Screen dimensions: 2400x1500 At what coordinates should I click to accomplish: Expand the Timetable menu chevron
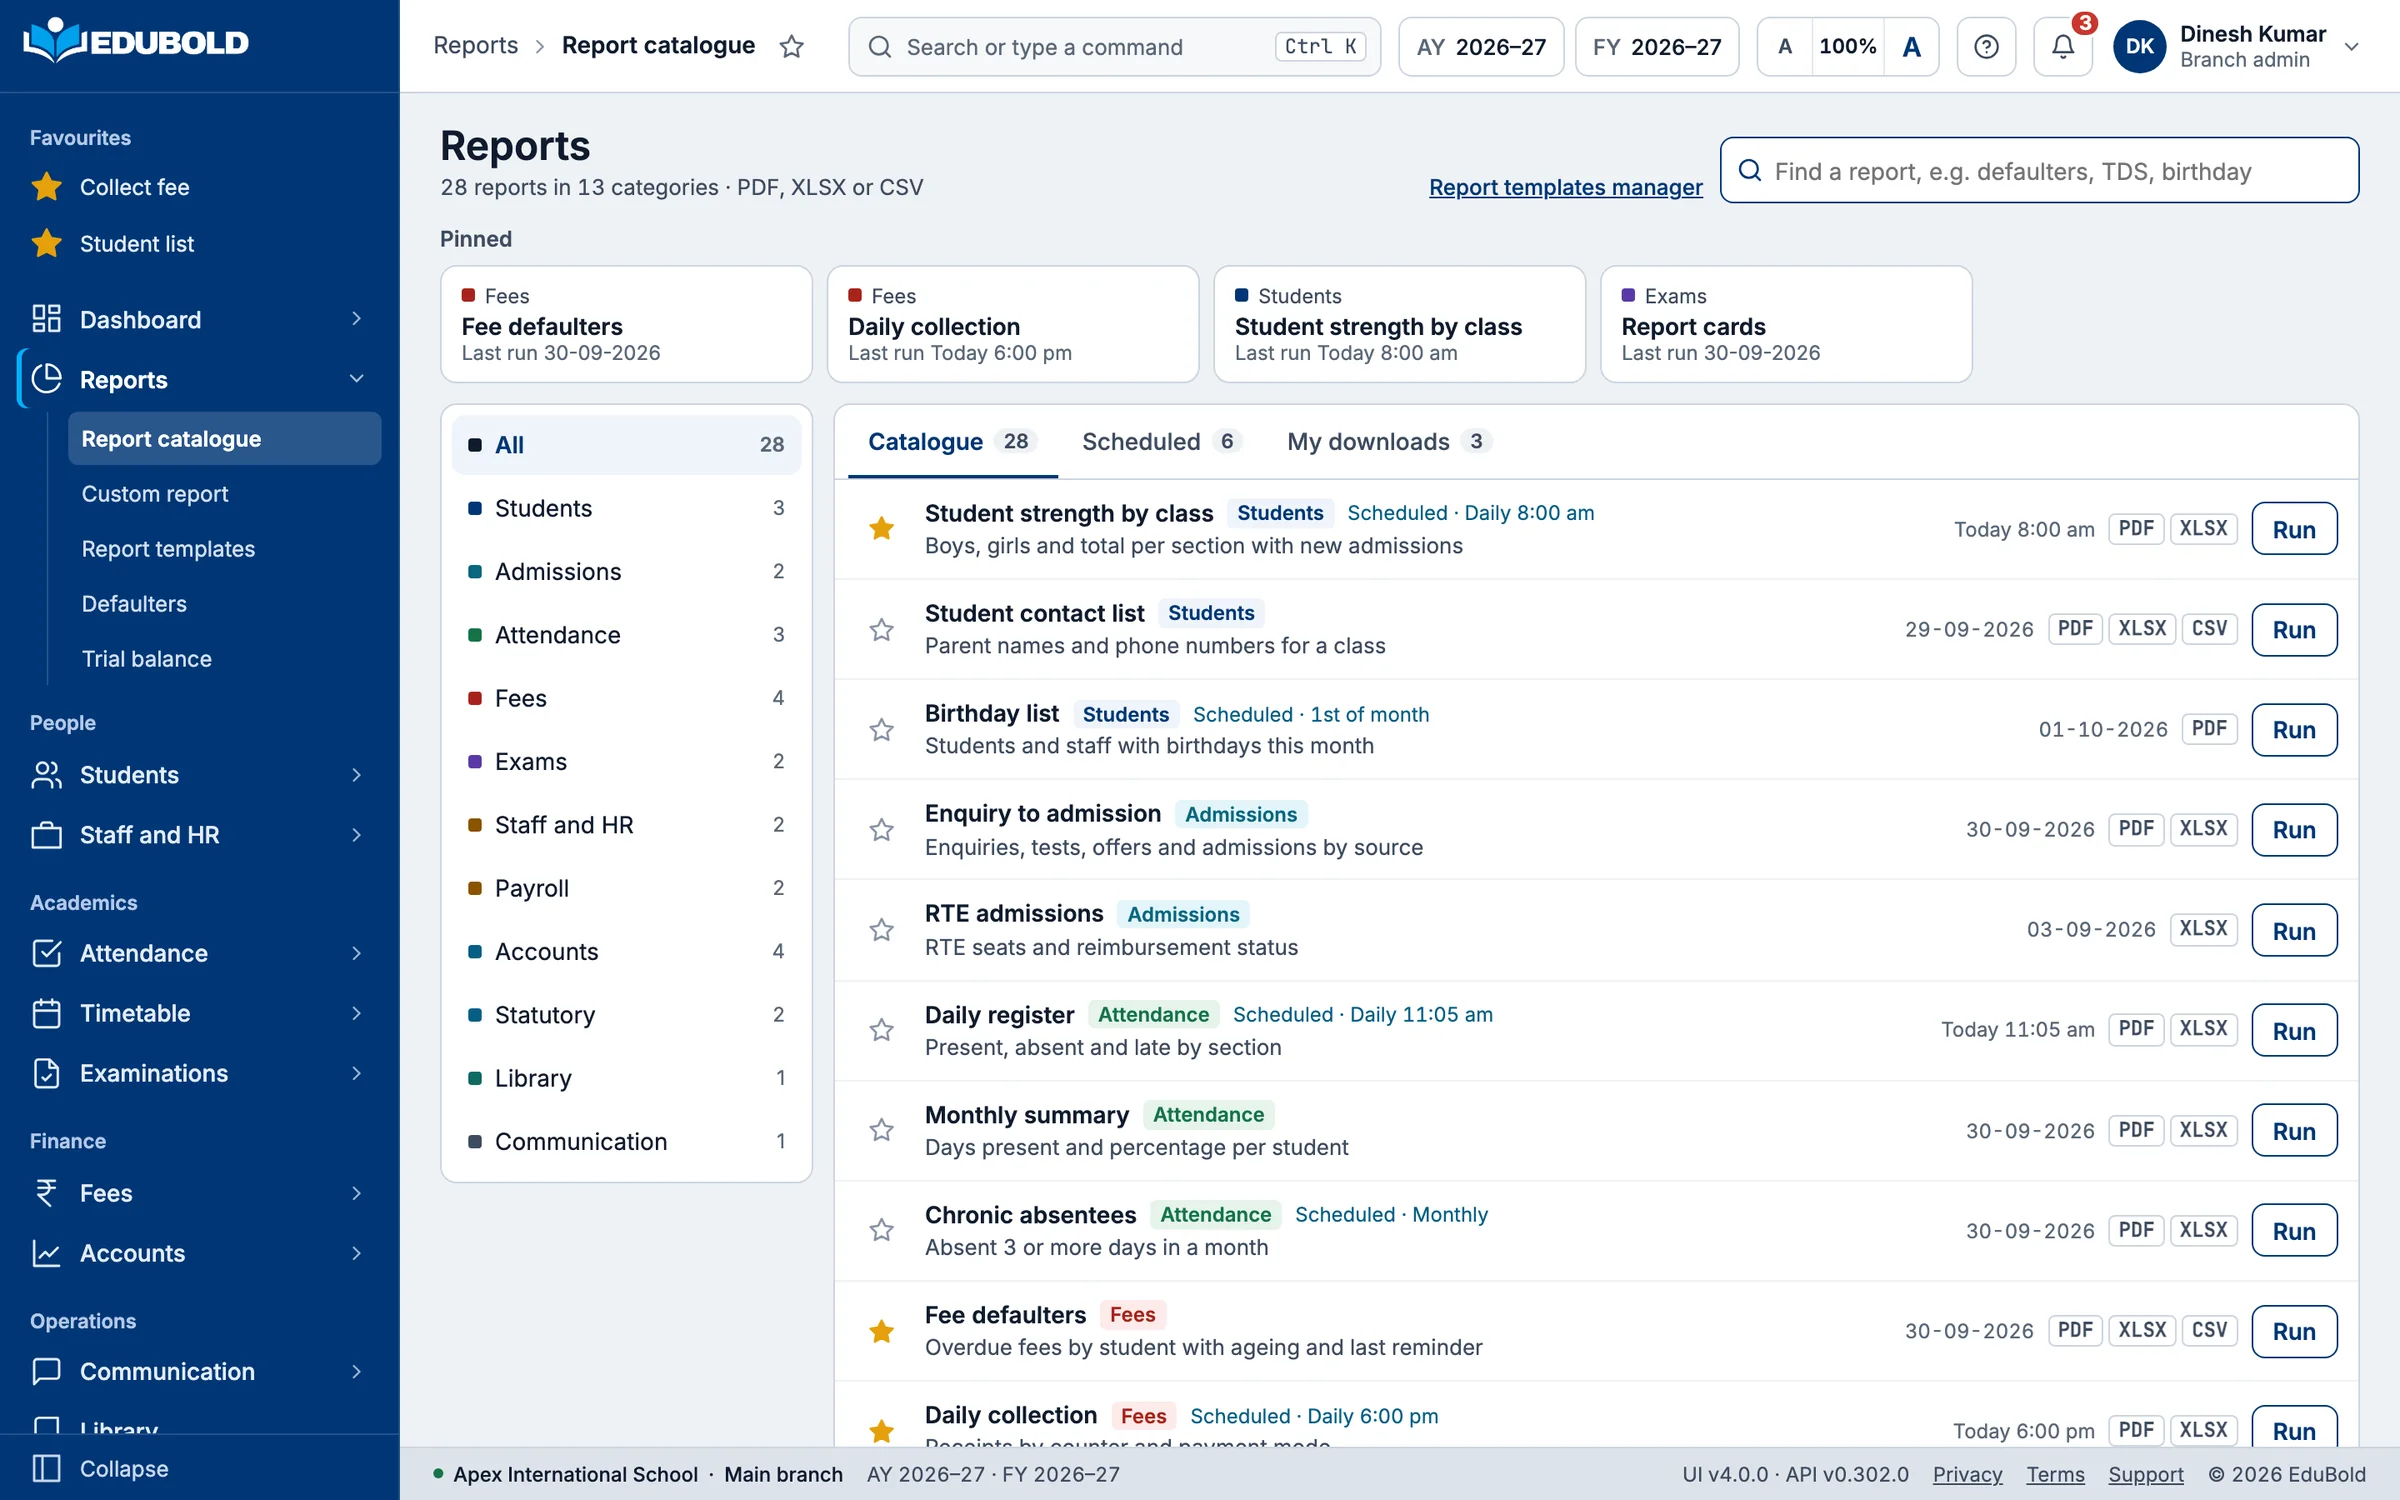(356, 1013)
